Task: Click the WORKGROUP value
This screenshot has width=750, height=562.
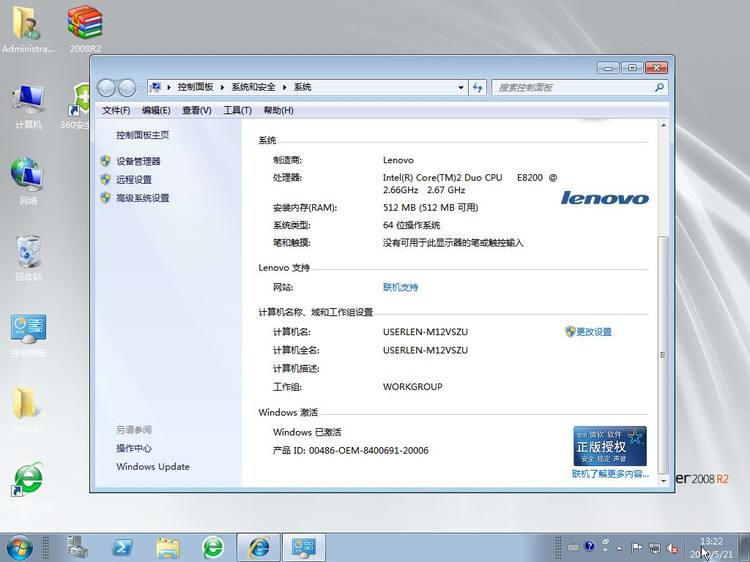Action: (x=412, y=386)
